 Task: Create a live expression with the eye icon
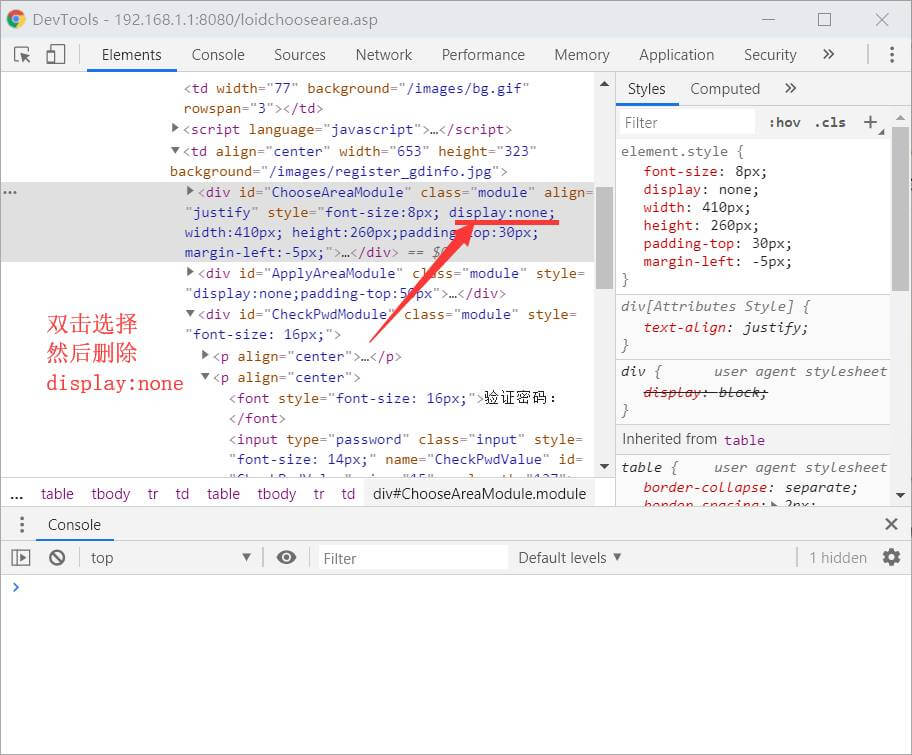(x=288, y=557)
